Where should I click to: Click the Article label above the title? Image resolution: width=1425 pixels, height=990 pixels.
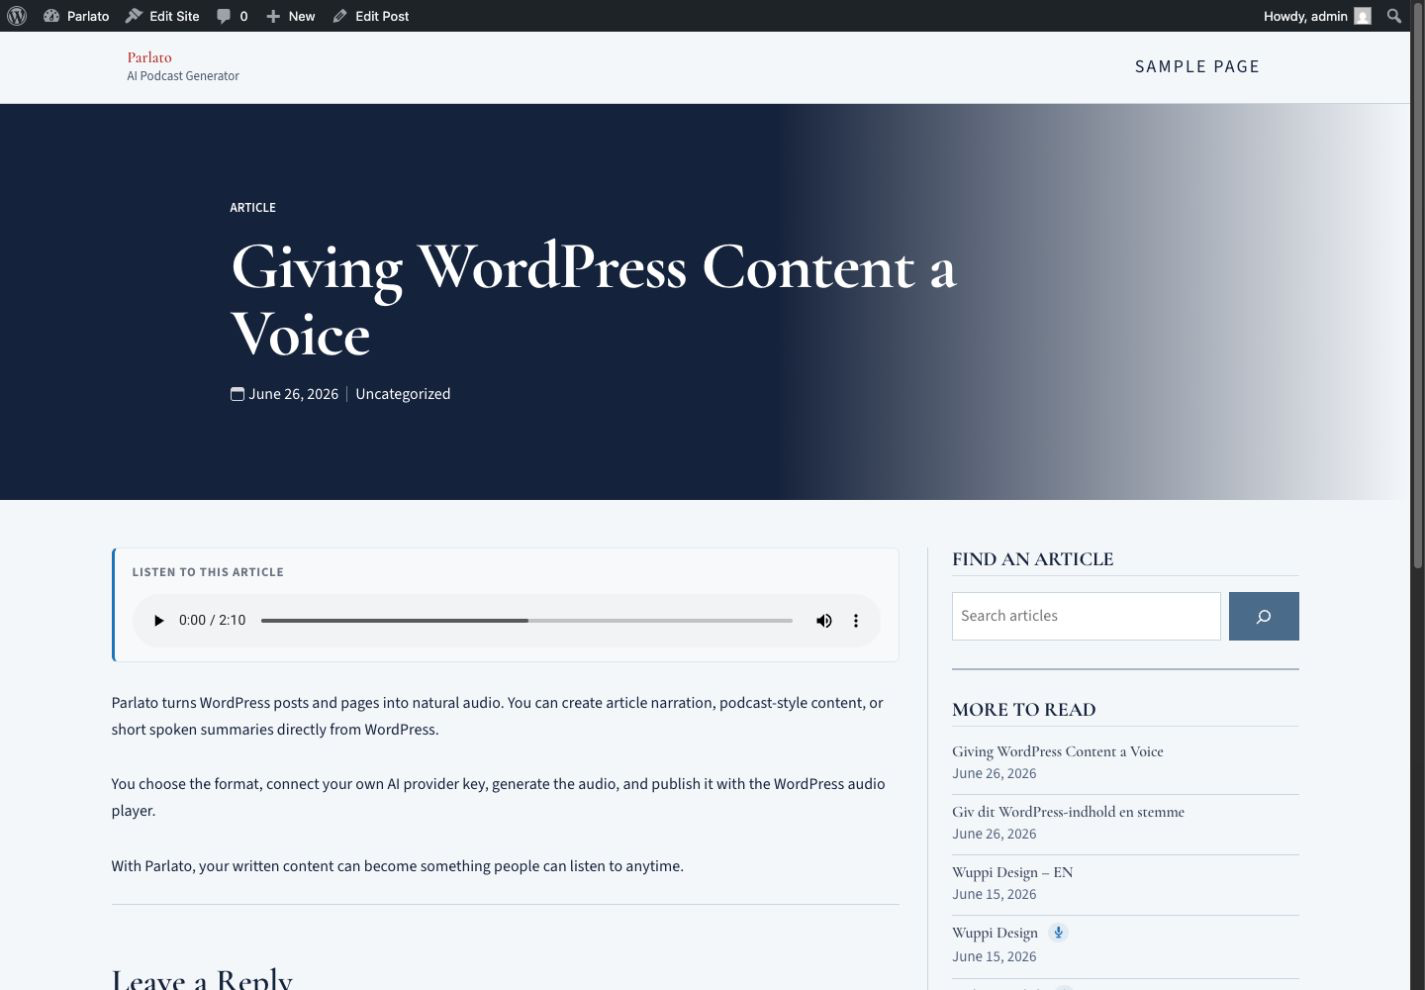(x=253, y=208)
